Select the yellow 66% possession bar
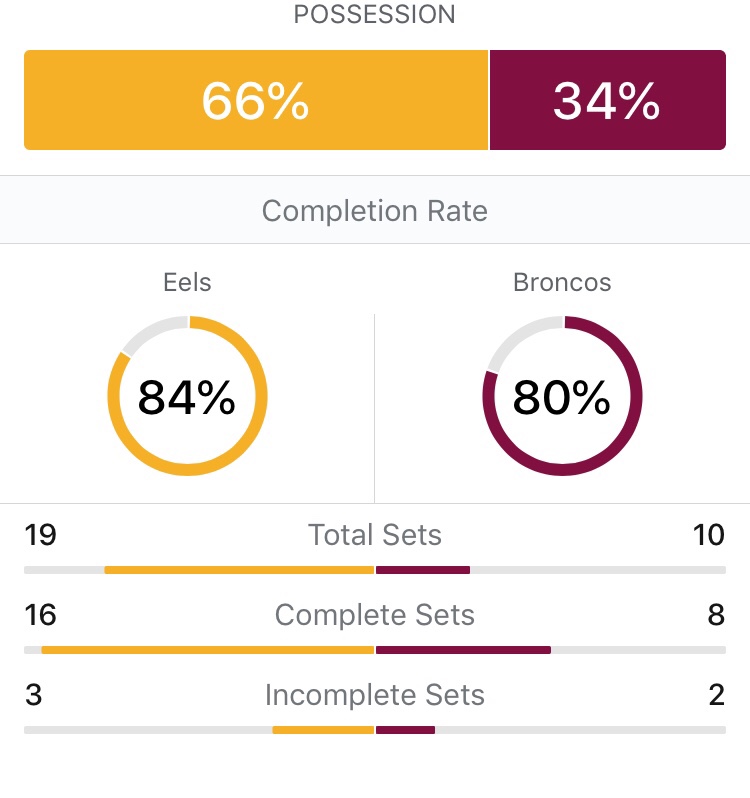The image size is (750, 798). 256,100
